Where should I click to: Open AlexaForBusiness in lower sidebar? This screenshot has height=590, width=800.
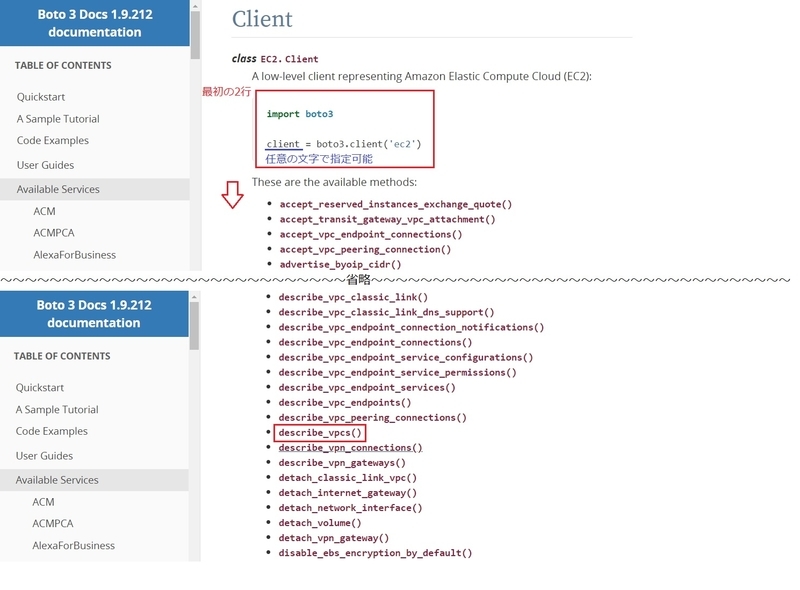(x=73, y=546)
